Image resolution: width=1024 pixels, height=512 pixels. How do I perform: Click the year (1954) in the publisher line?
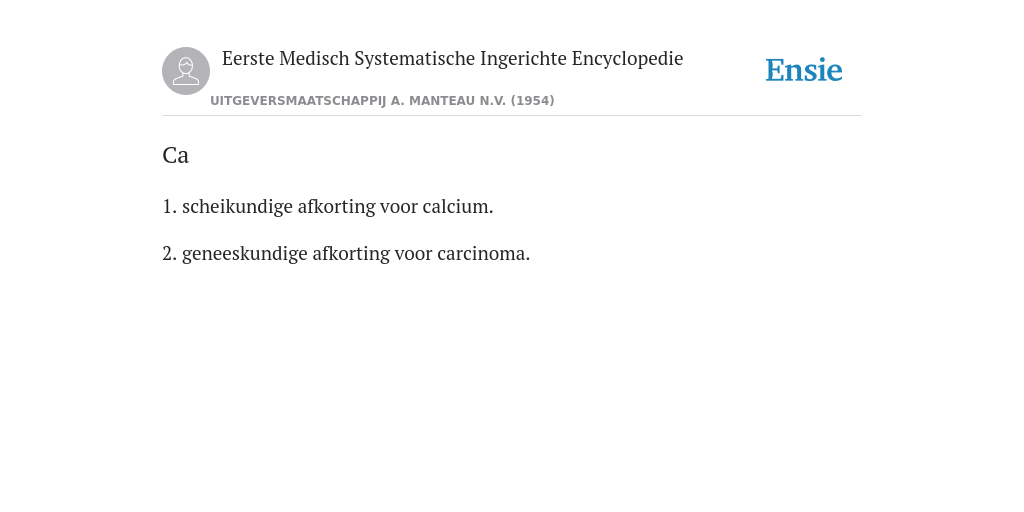[532, 101]
